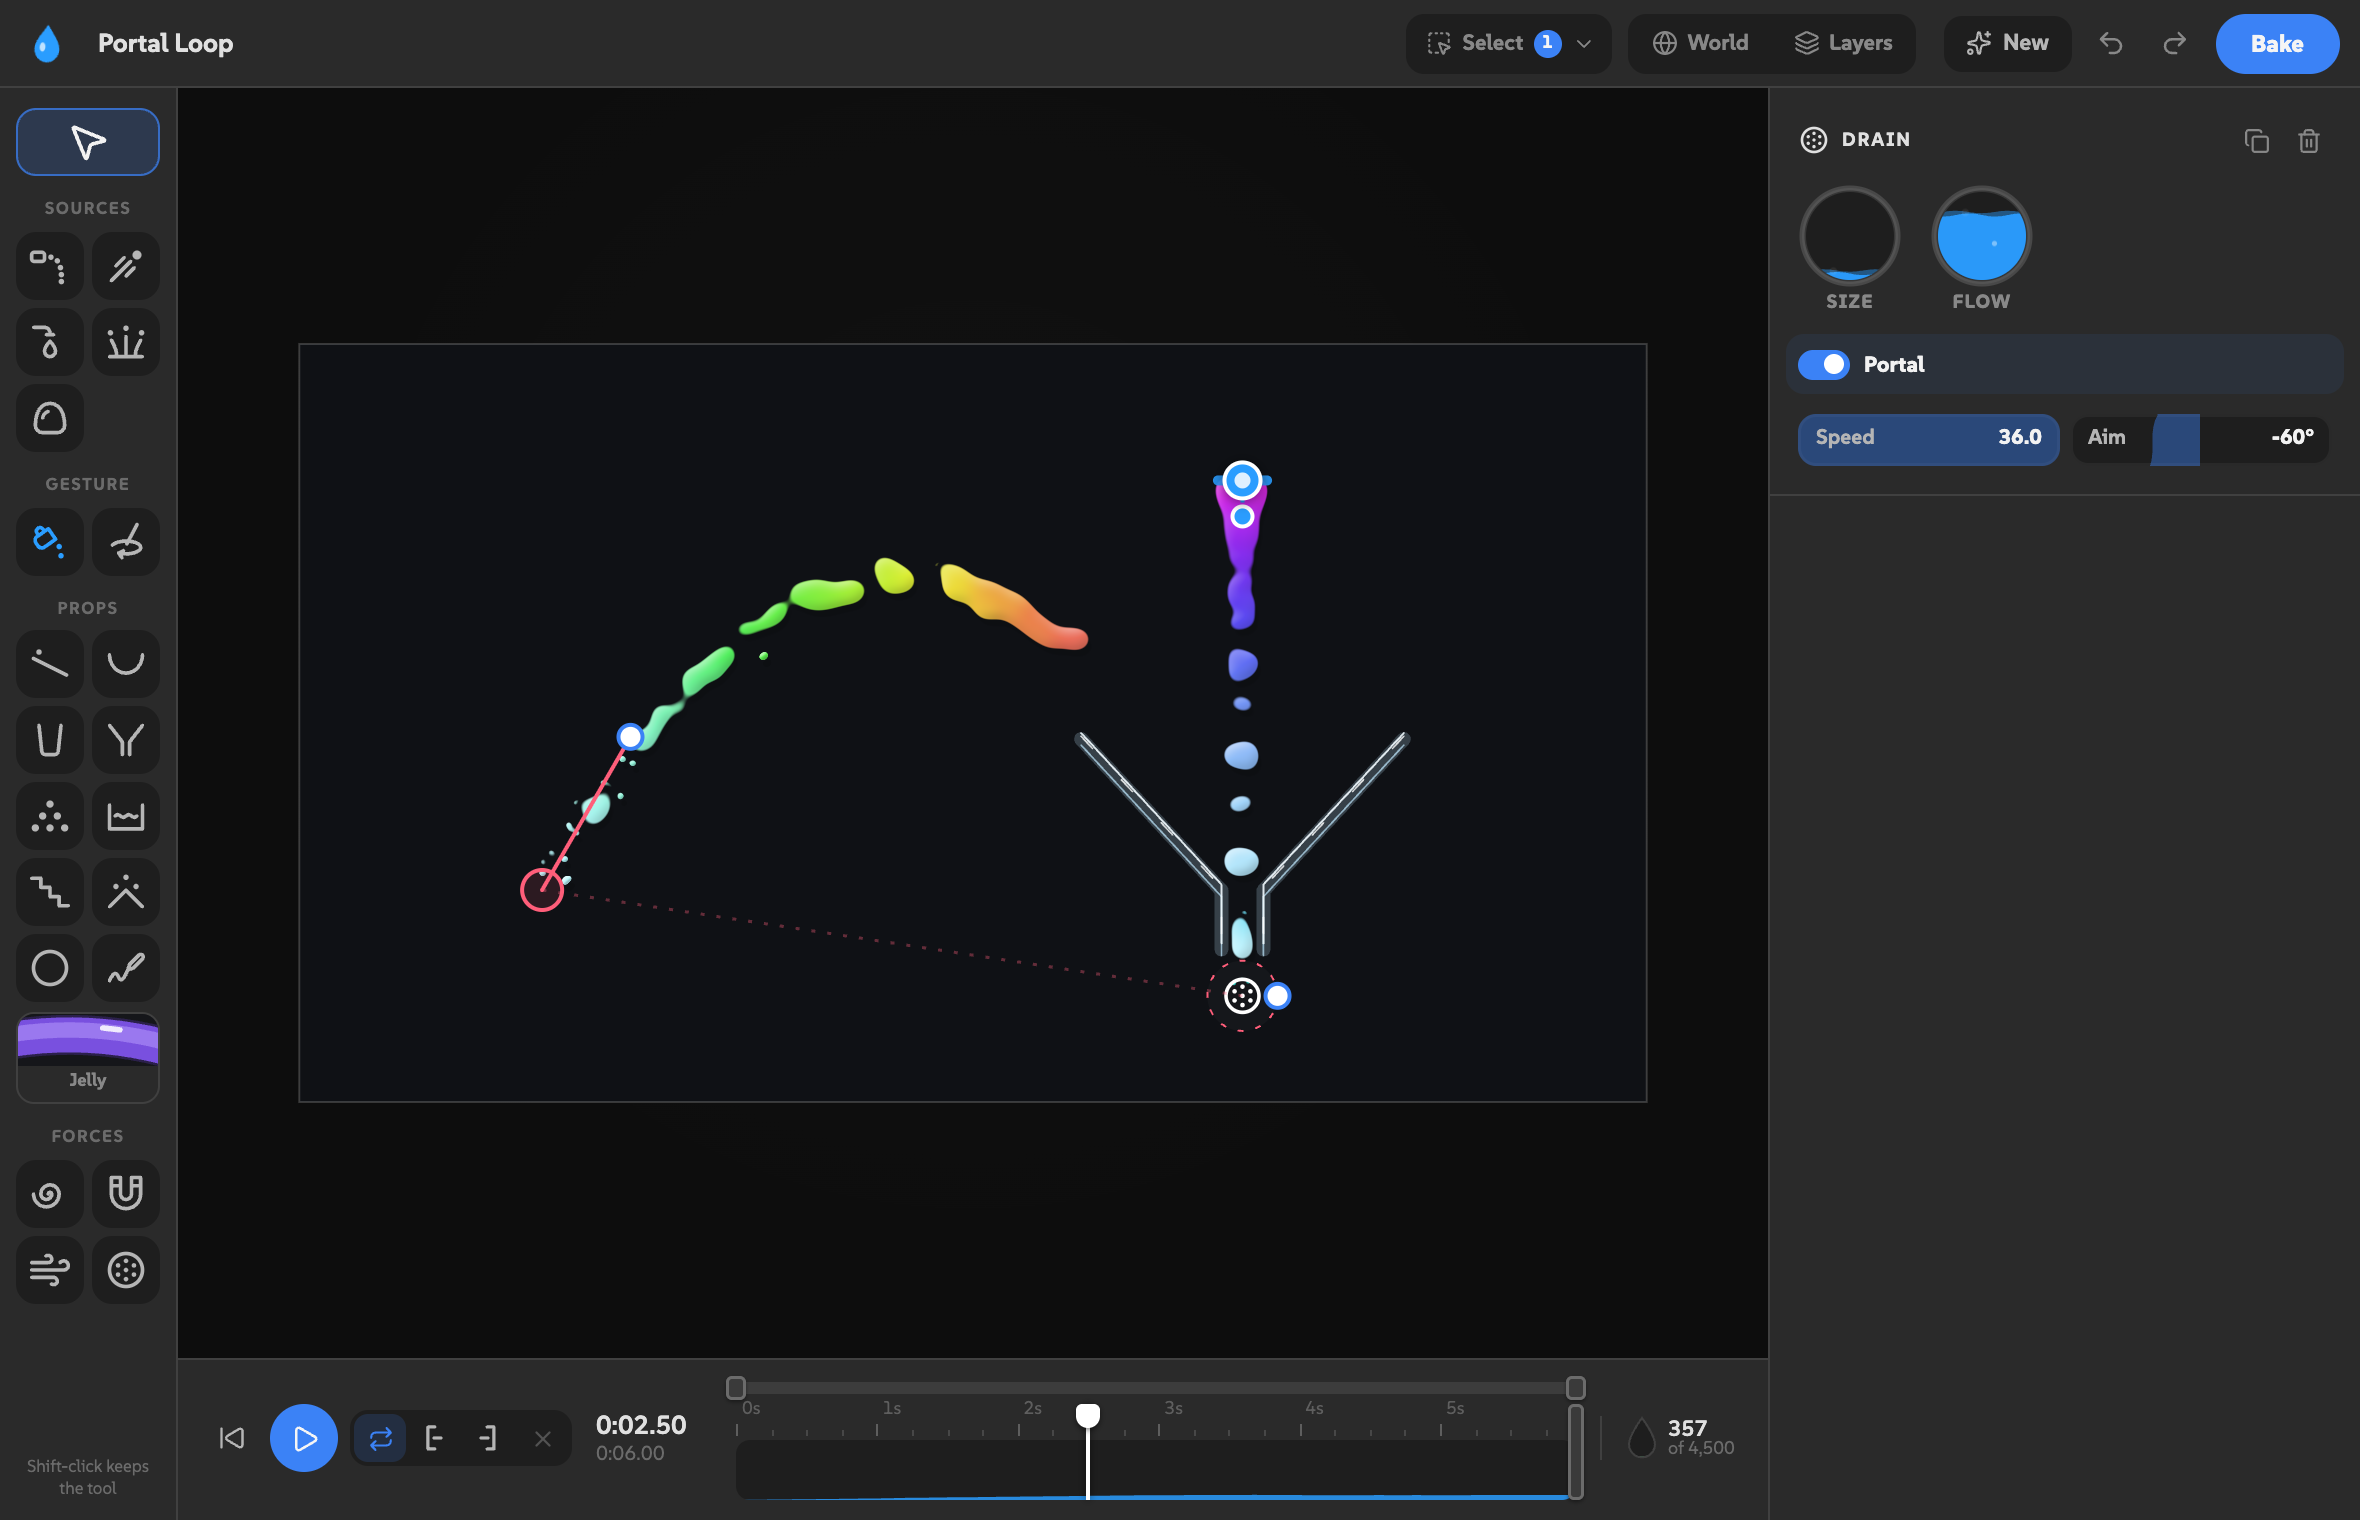The width and height of the screenshot is (2360, 1520).
Task: Delete the selected drain
Action: [2308, 141]
